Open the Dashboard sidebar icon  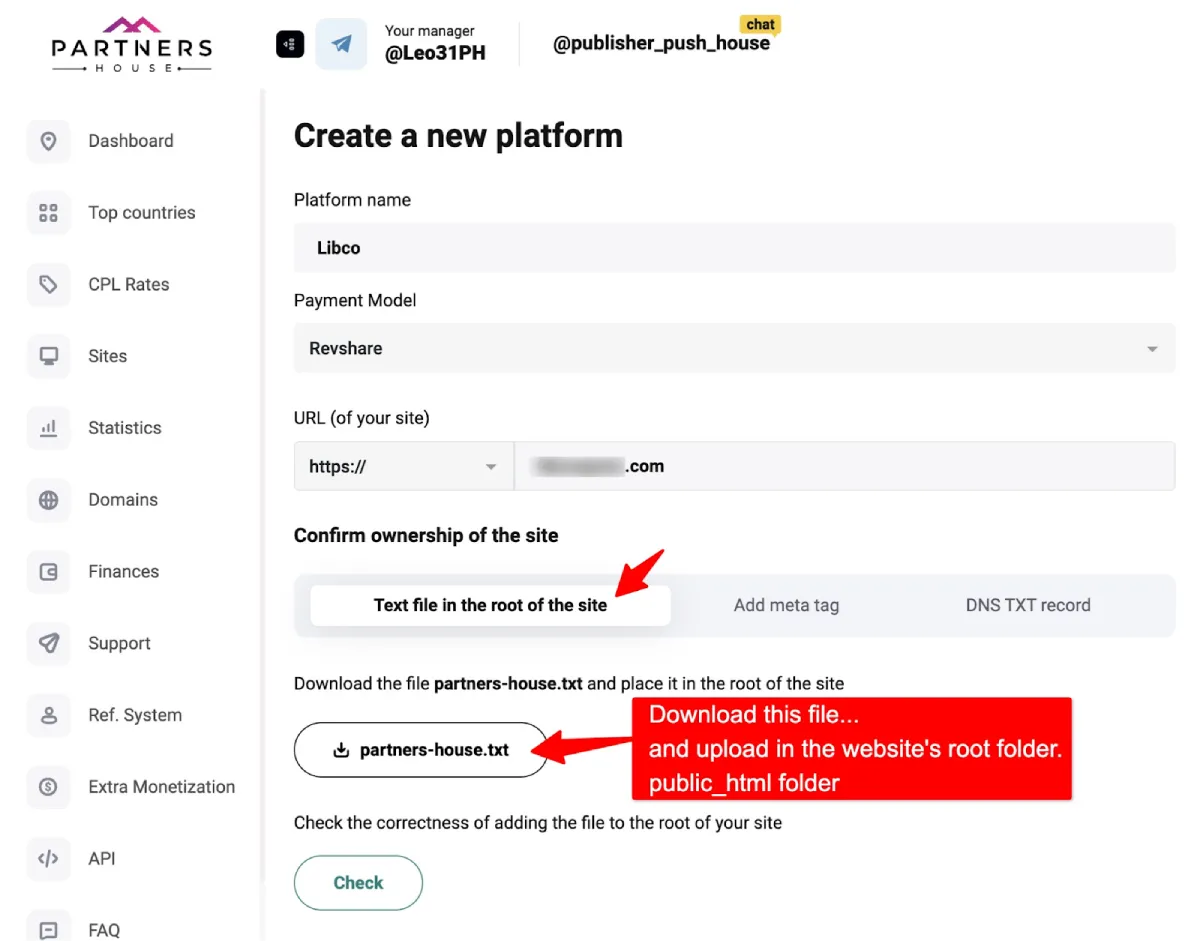click(x=48, y=141)
